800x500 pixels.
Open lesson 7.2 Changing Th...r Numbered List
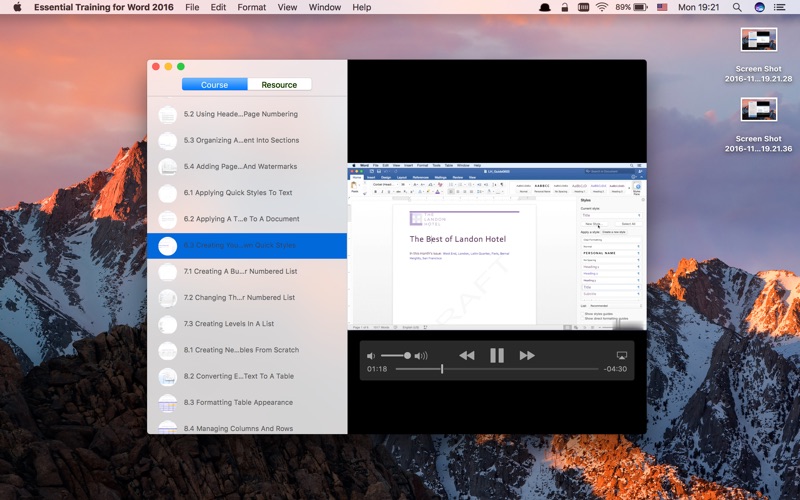click(247, 297)
